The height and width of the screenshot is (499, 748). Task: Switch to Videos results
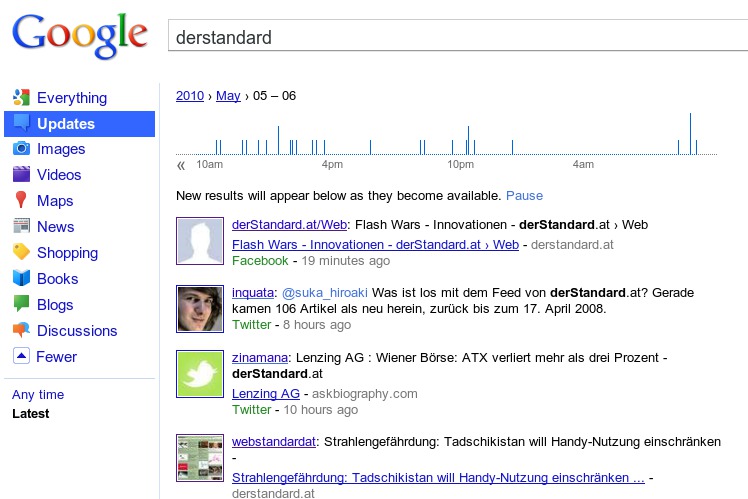click(59, 175)
